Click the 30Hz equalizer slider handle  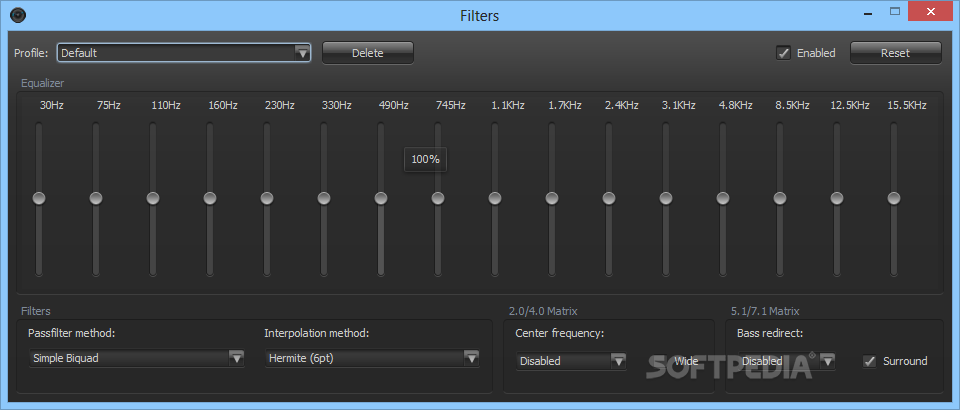[39, 198]
